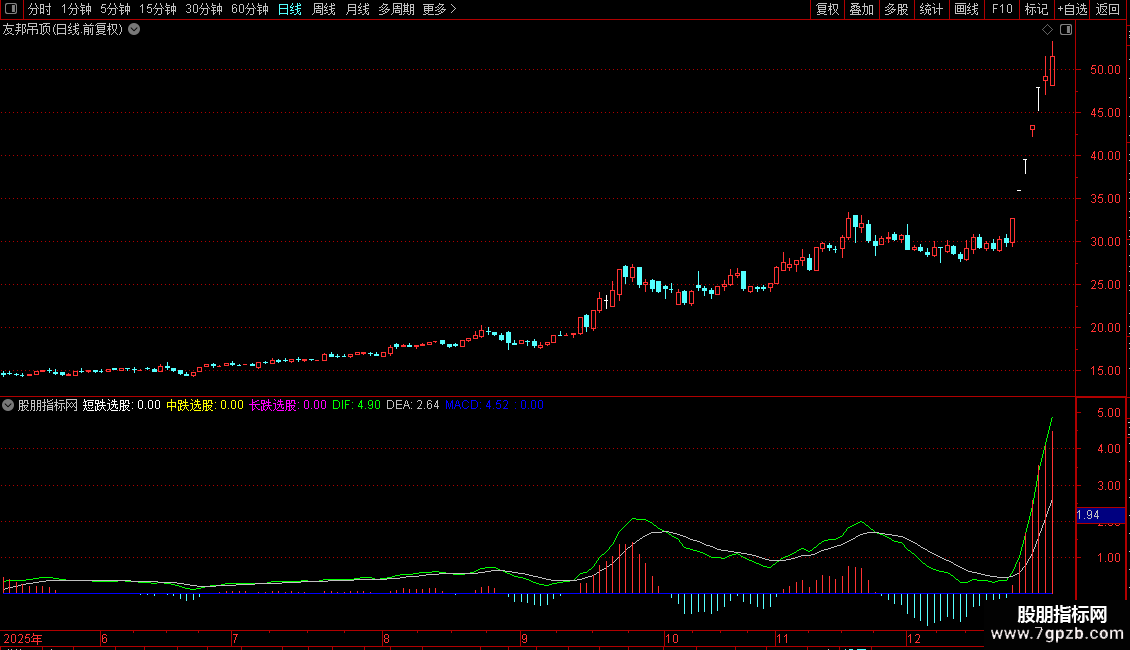The height and width of the screenshot is (650, 1130).
Task: Select the 60分钟 period
Action: pos(250,9)
